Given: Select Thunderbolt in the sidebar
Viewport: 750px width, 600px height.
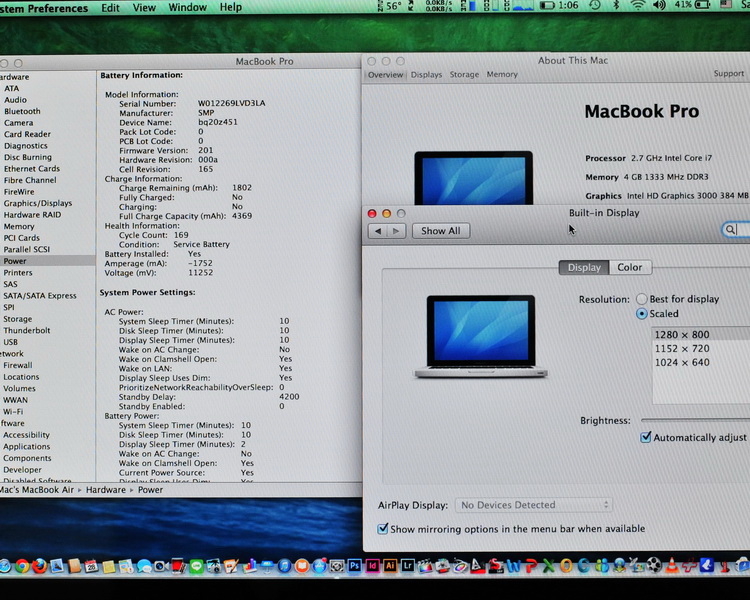Looking at the screenshot, I should coord(26,330).
